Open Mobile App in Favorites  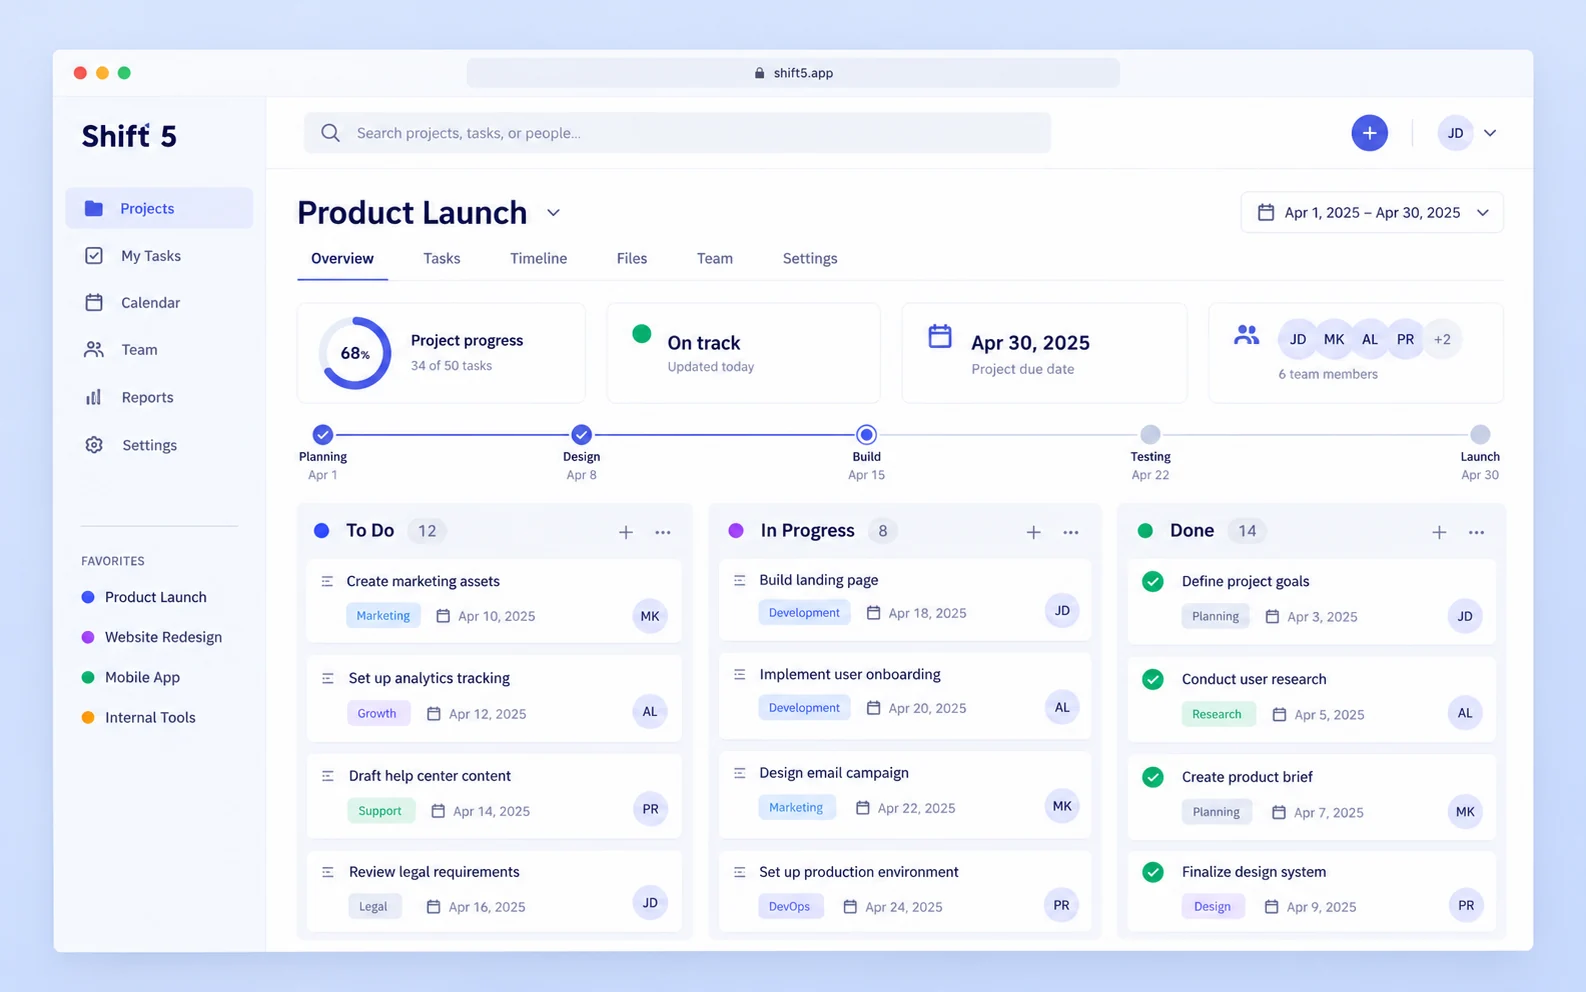(131, 677)
